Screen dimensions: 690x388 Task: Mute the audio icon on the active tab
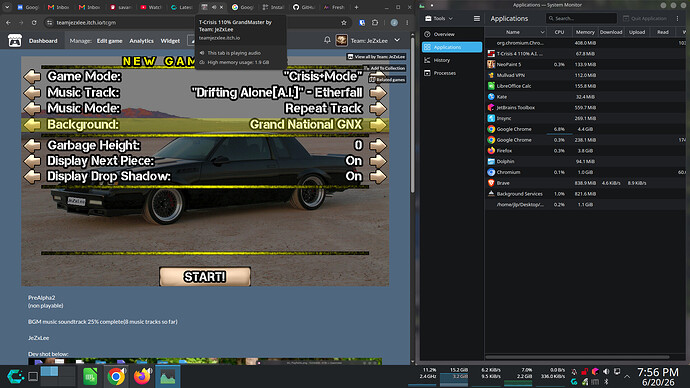214,7
